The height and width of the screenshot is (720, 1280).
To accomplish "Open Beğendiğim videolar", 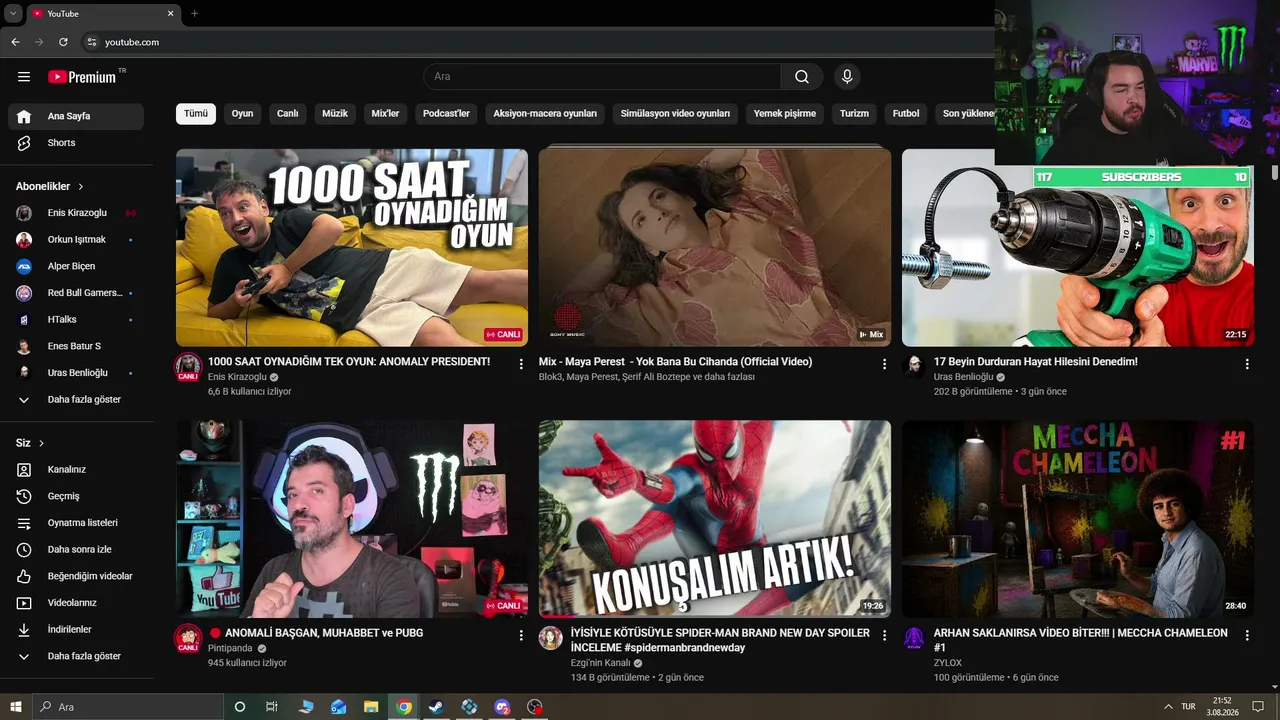I will 76,576.
